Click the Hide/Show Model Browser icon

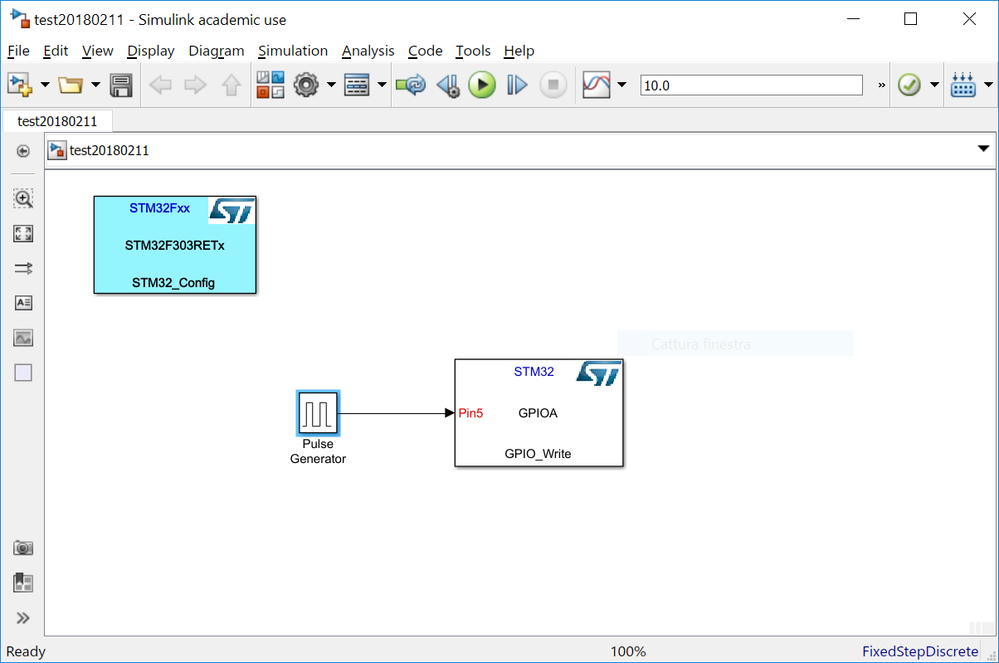point(23,151)
